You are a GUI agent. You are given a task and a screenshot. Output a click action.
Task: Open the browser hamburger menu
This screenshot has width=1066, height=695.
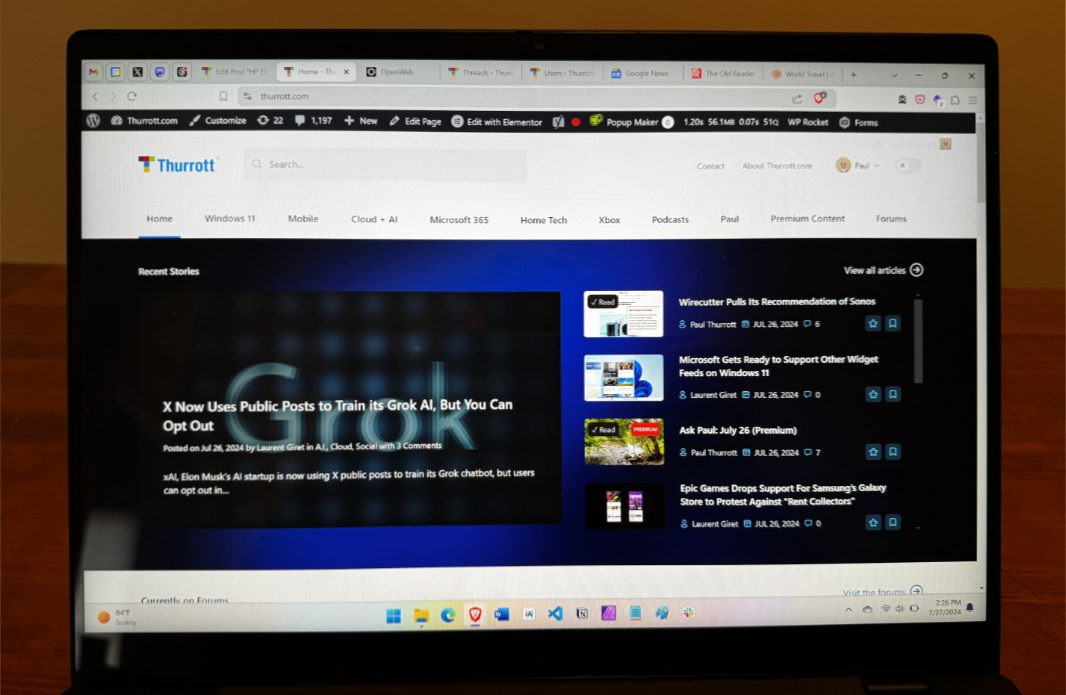pyautogui.click(x=973, y=100)
